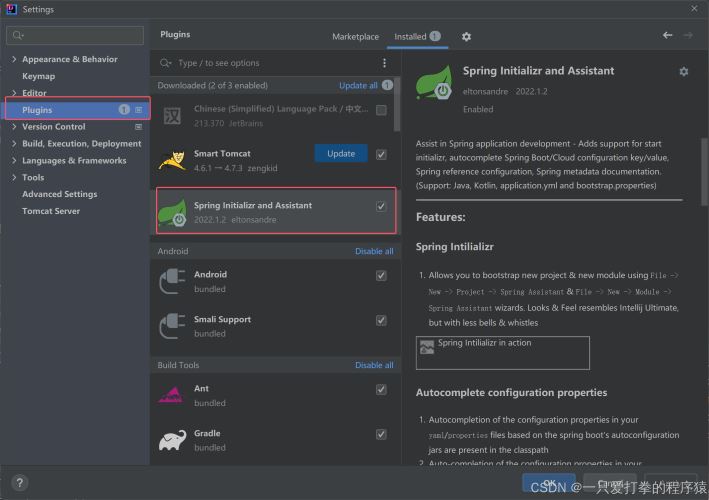Click the Features: heading
Image resolution: width=709 pixels, height=500 pixels.
click(440, 217)
